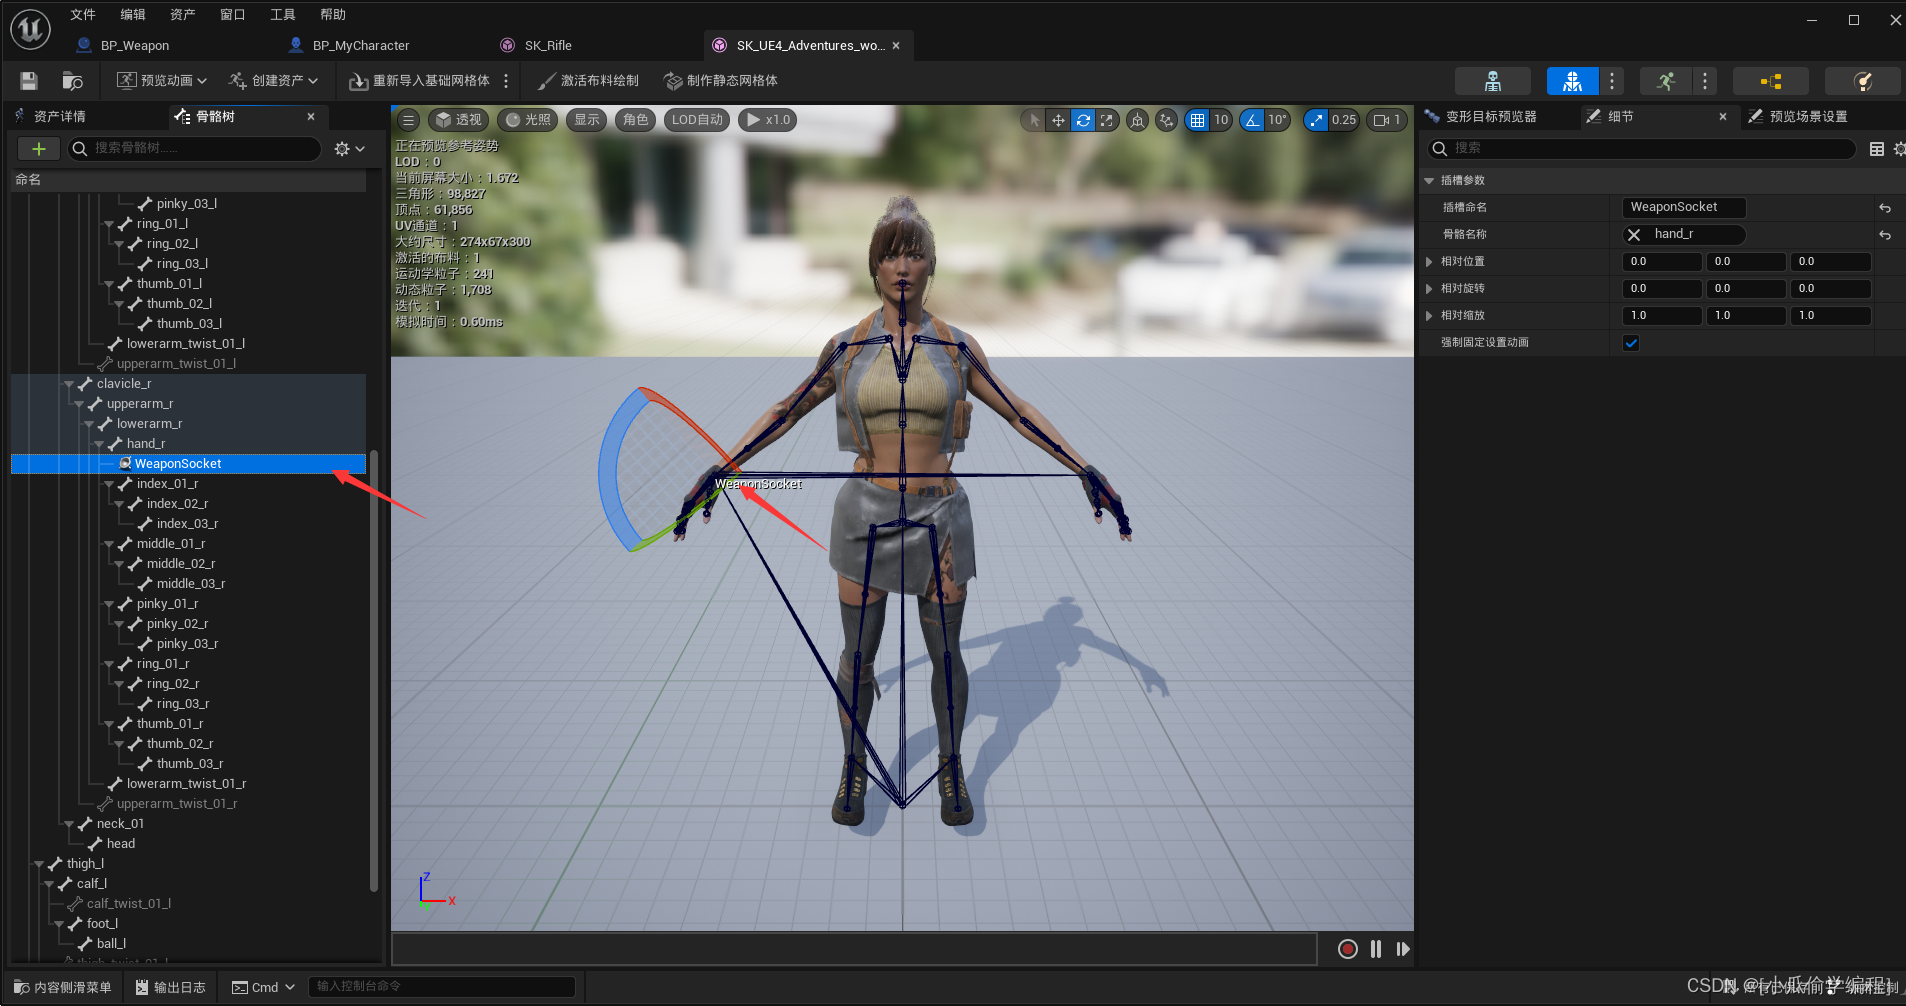This screenshot has width=1906, height=1006.
Task: Toggle 强制固定设置动画 checkbox
Action: 1631,343
